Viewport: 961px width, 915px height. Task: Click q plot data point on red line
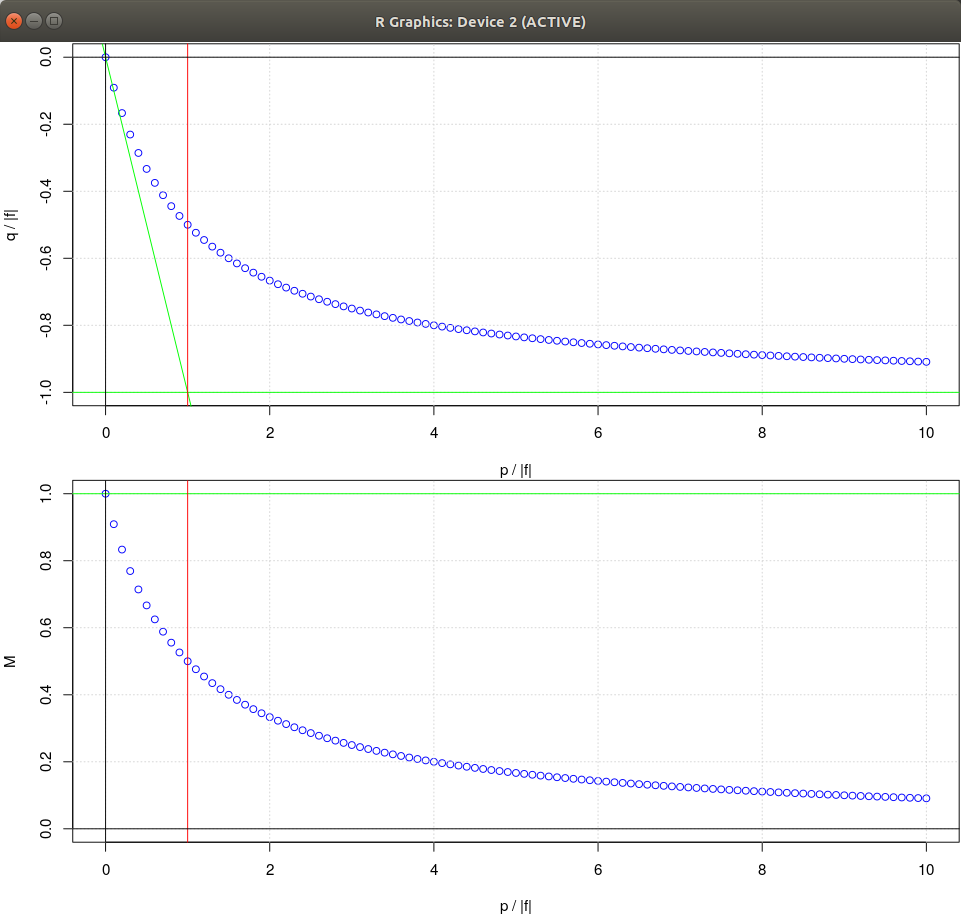188,225
